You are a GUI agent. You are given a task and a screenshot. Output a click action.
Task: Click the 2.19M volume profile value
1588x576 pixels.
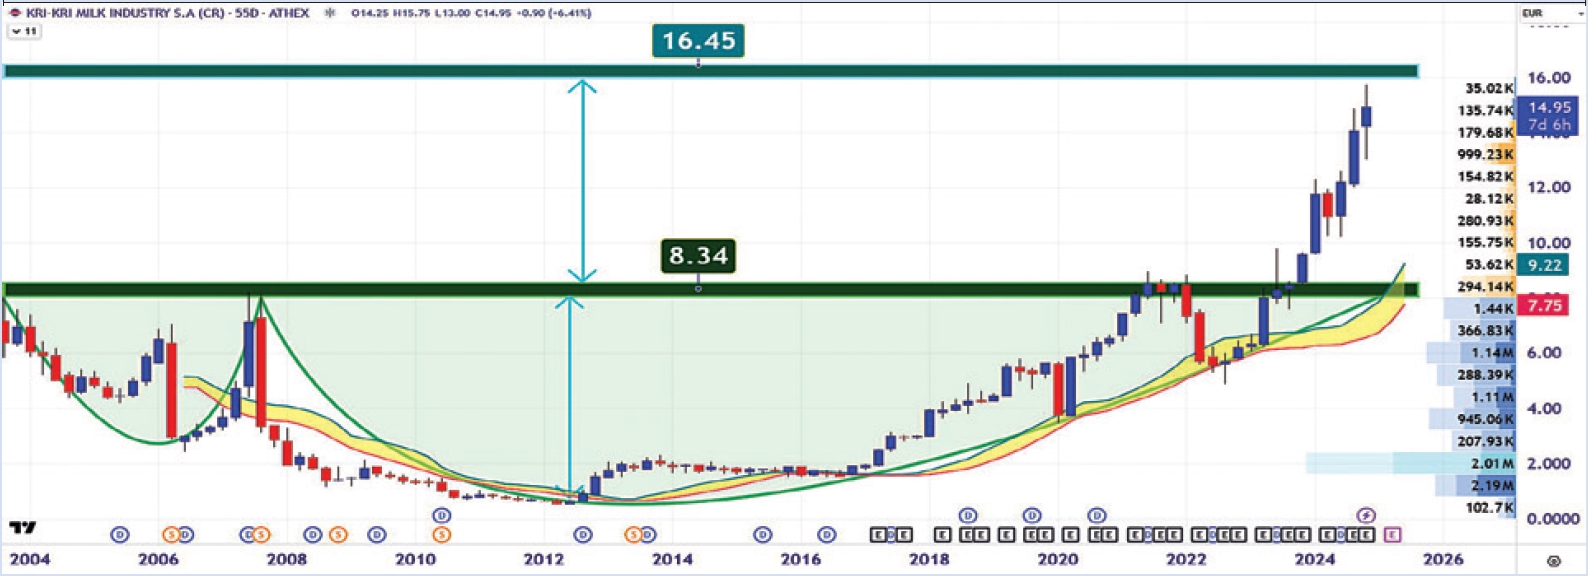click(1492, 485)
